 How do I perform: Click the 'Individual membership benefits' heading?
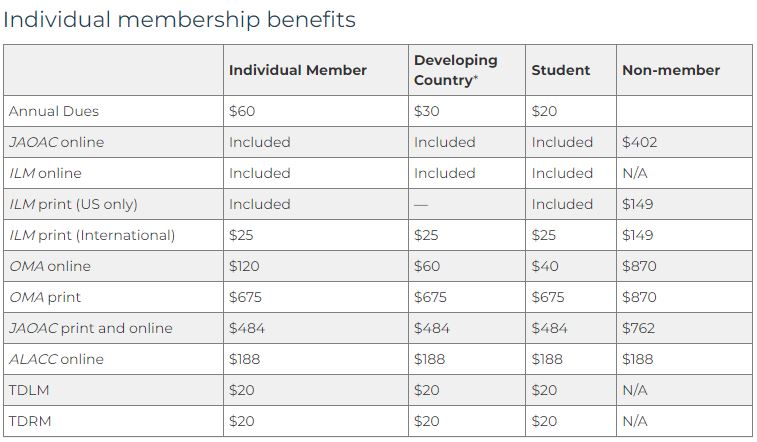click(x=180, y=19)
